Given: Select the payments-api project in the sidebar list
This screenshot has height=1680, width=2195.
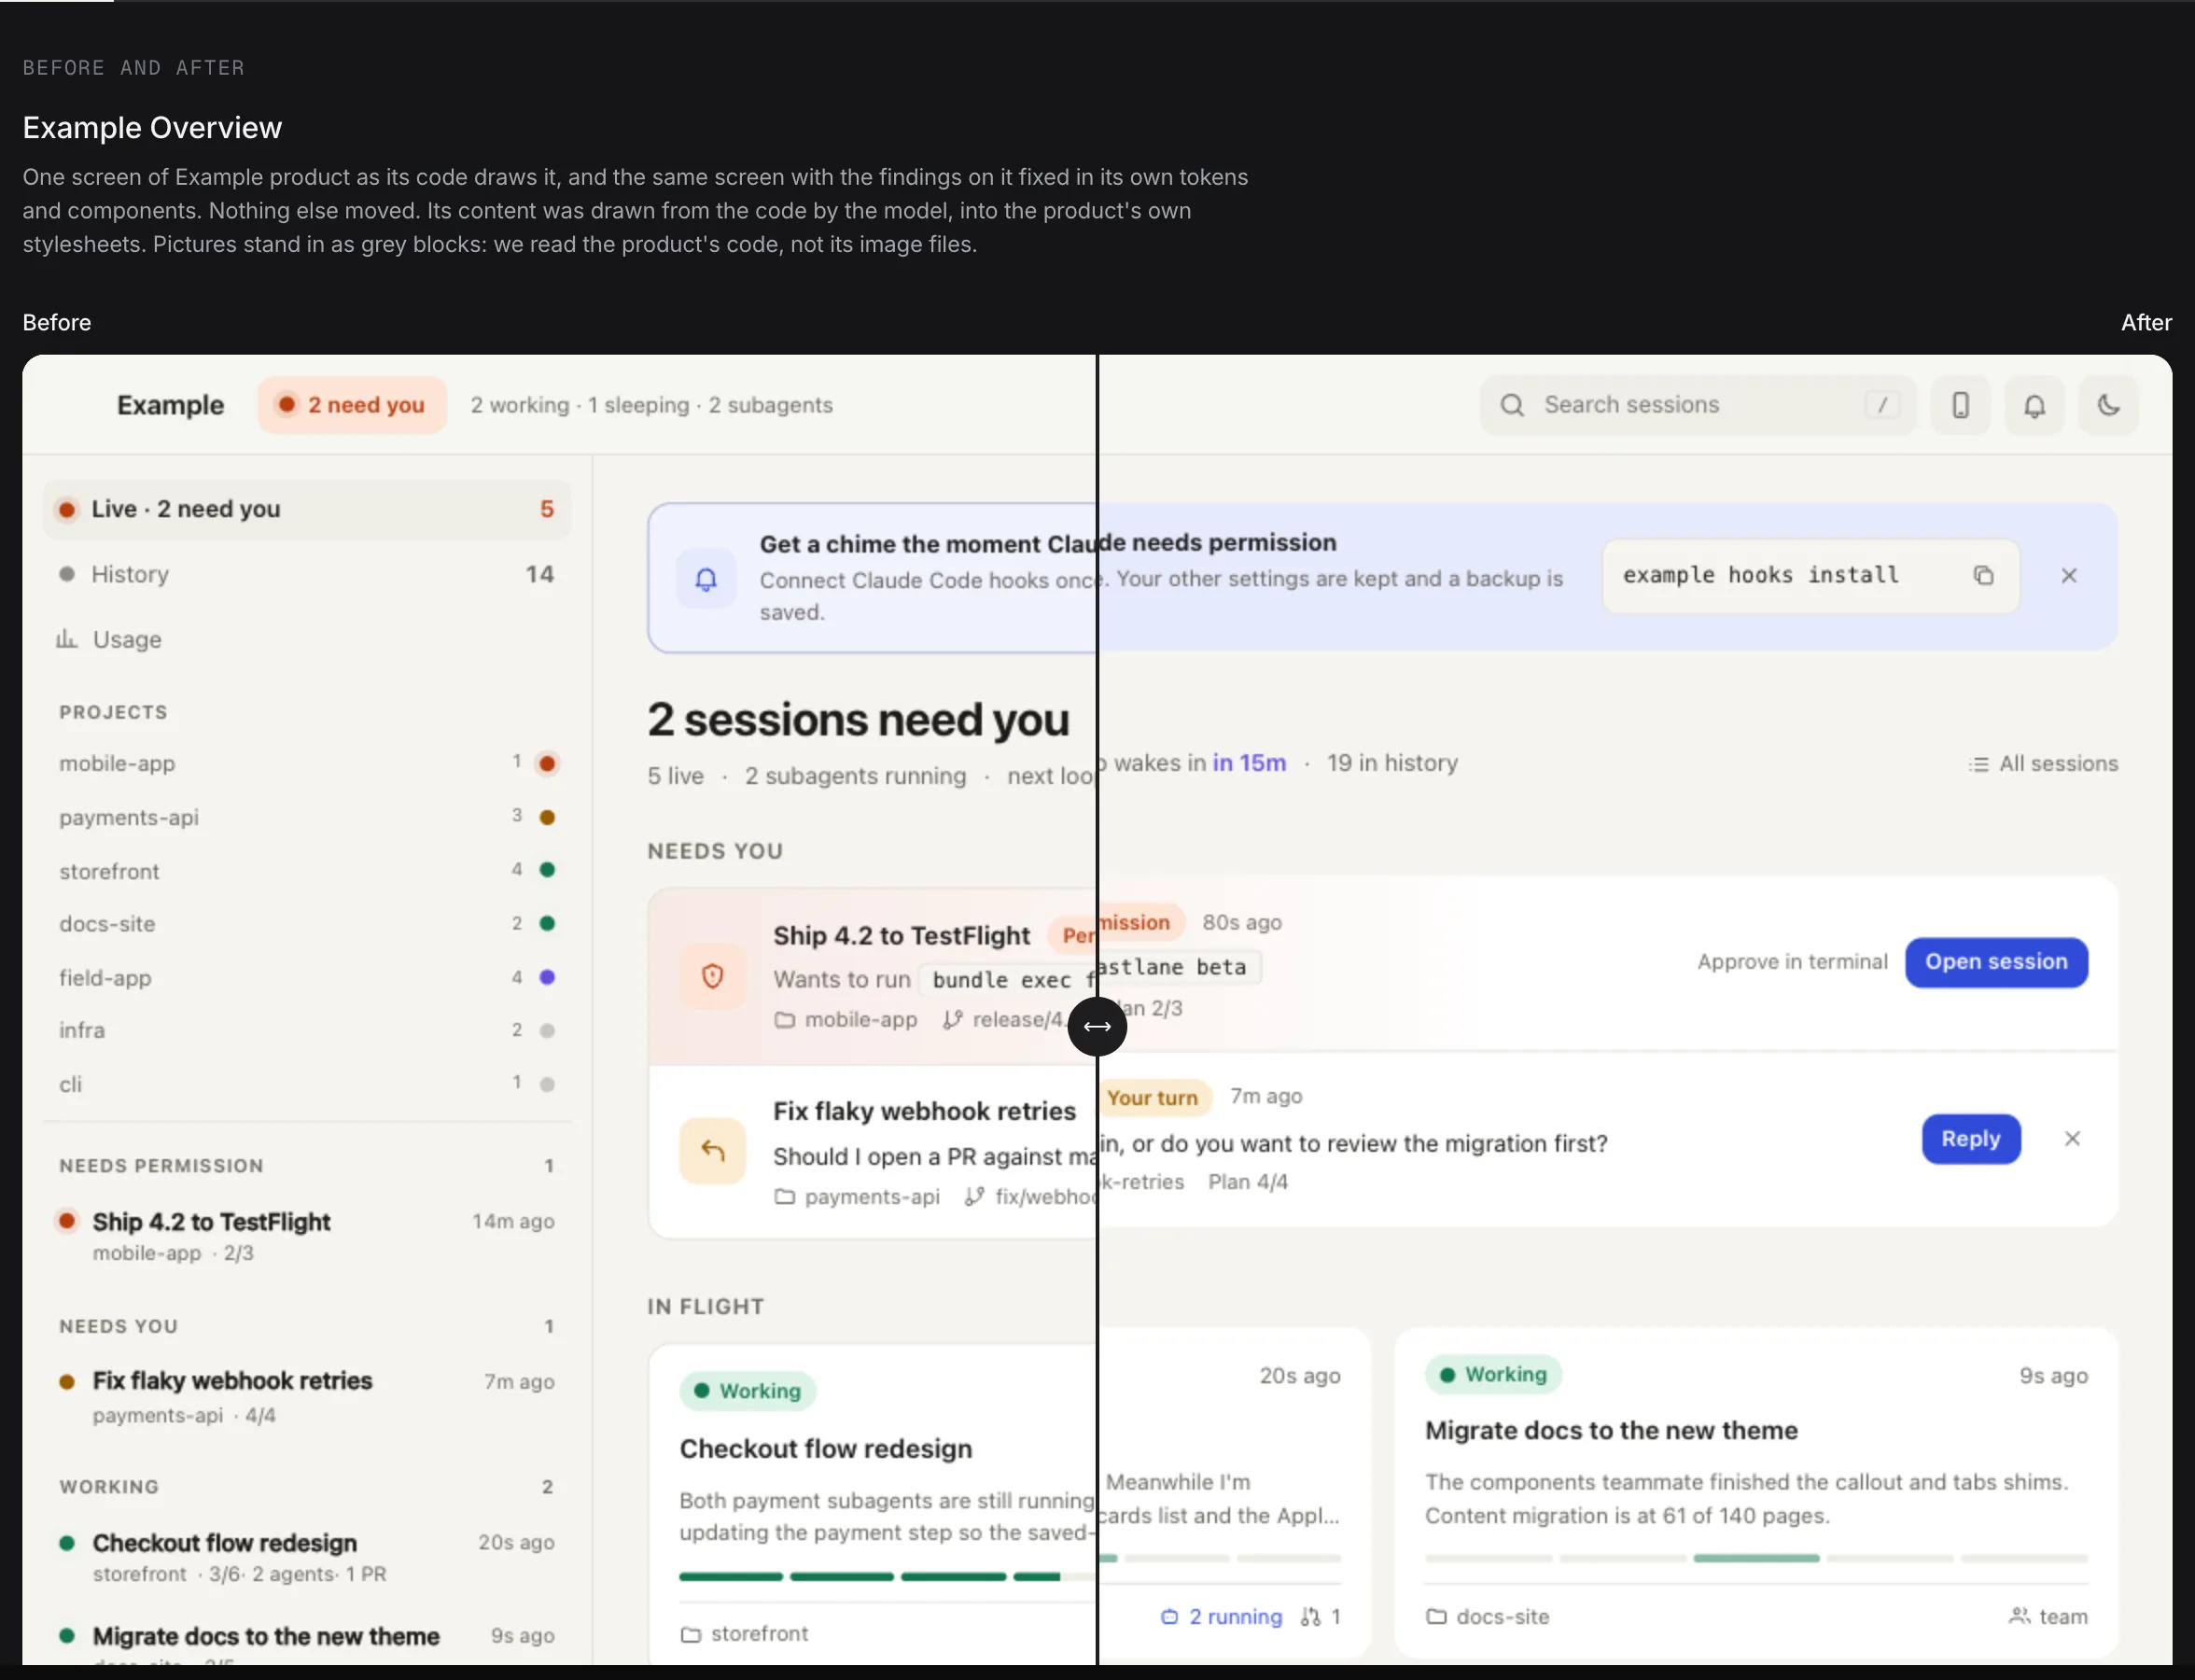Looking at the screenshot, I should tap(307, 817).
